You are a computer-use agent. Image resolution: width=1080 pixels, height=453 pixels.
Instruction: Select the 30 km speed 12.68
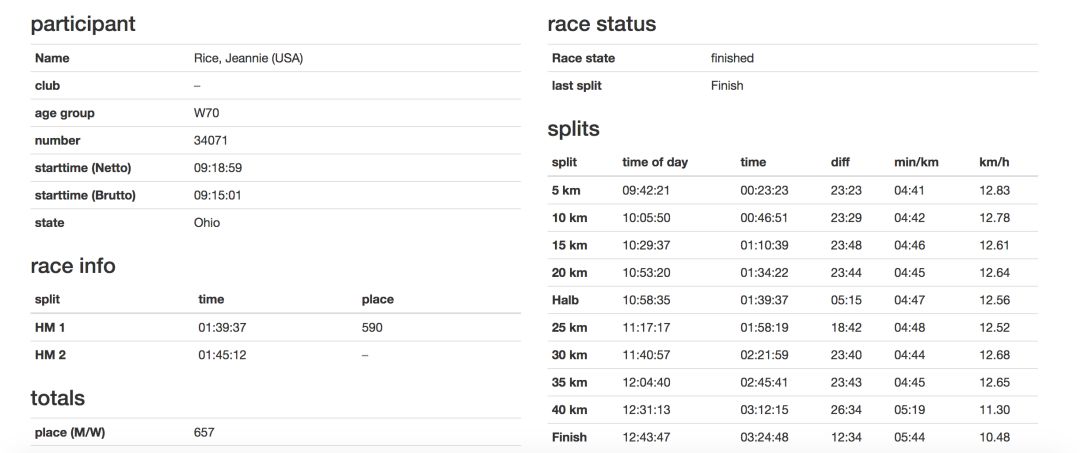[994, 355]
